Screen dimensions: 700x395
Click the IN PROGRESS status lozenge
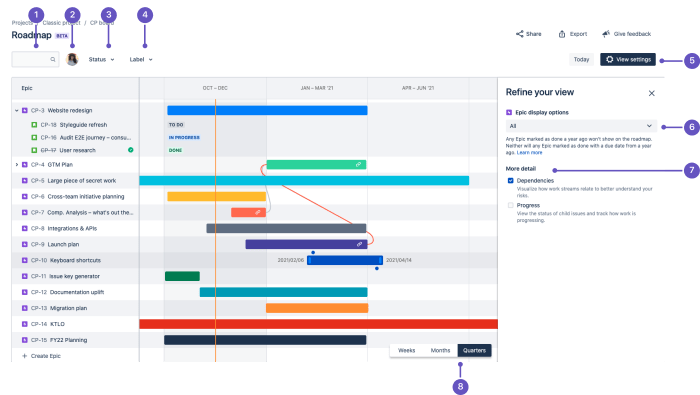coord(184,137)
